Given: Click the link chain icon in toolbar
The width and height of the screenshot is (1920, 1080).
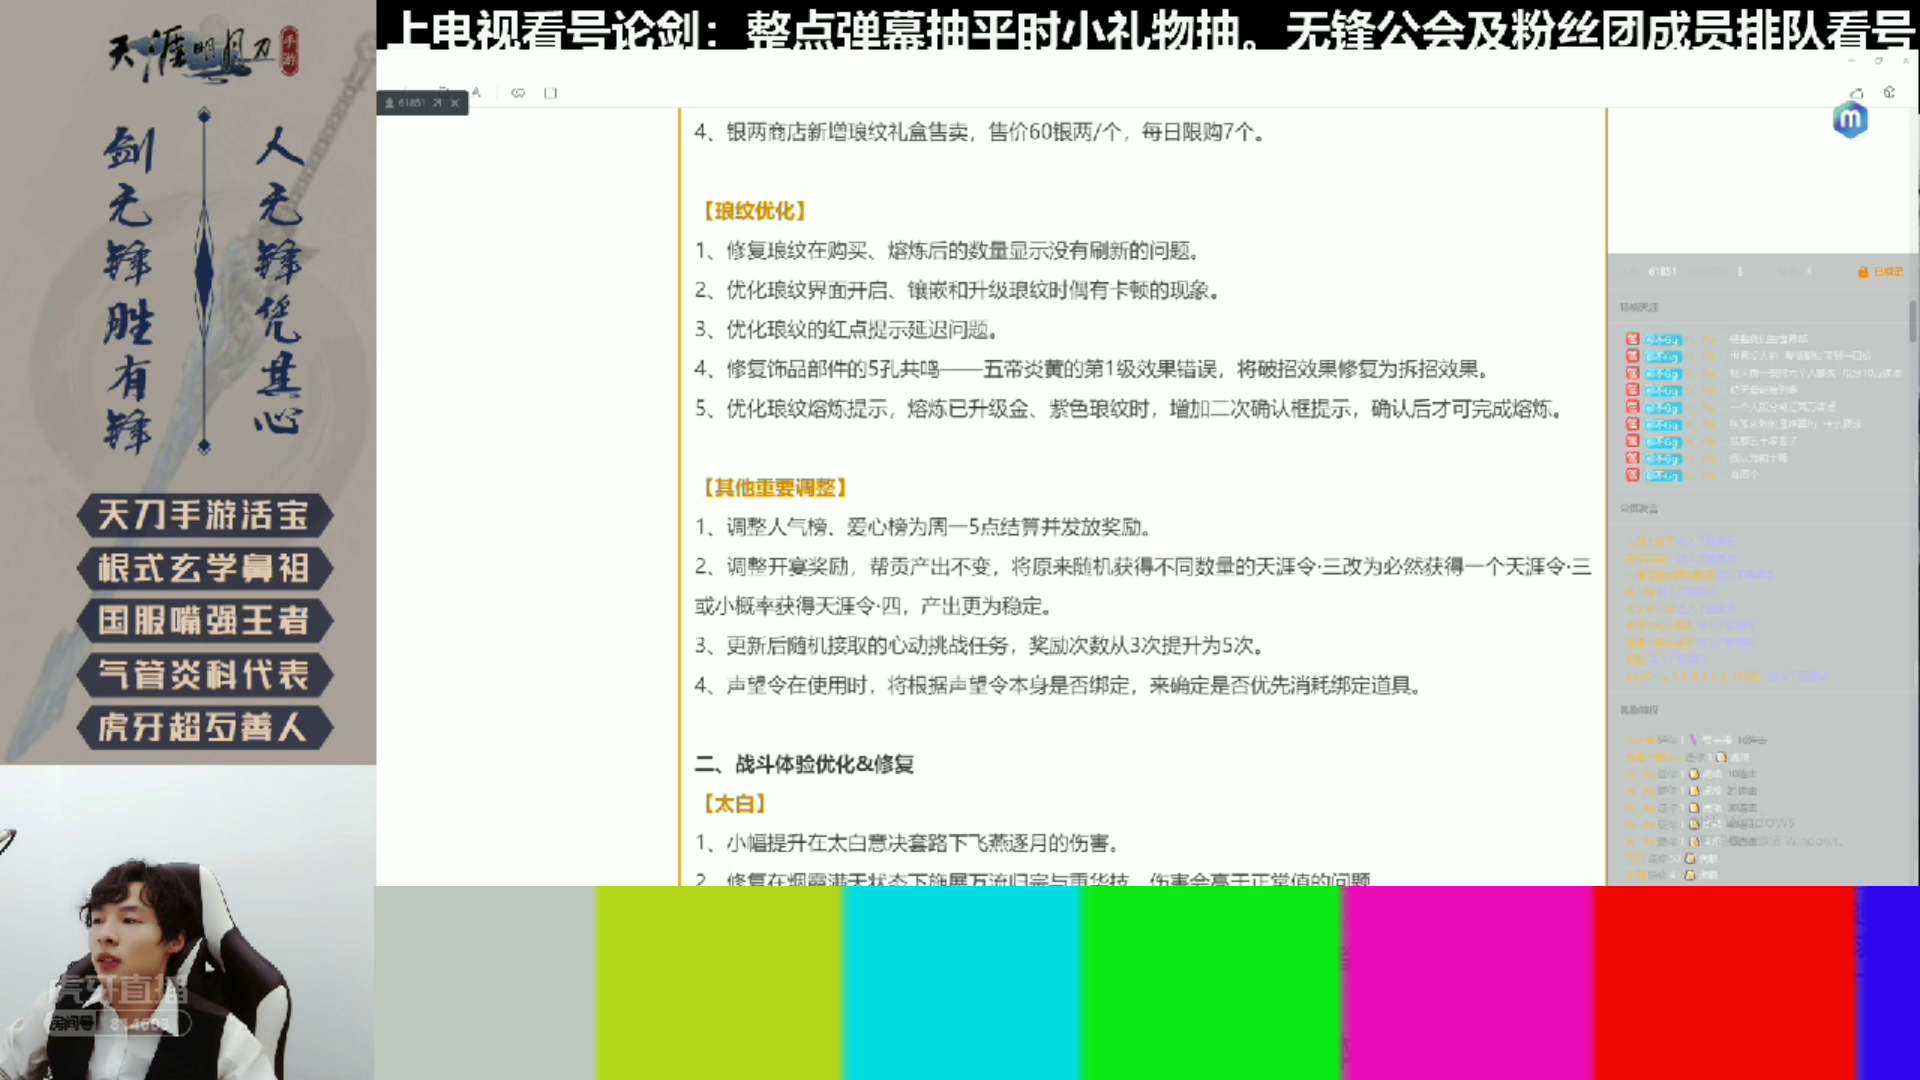Looking at the screenshot, I should pyautogui.click(x=518, y=93).
